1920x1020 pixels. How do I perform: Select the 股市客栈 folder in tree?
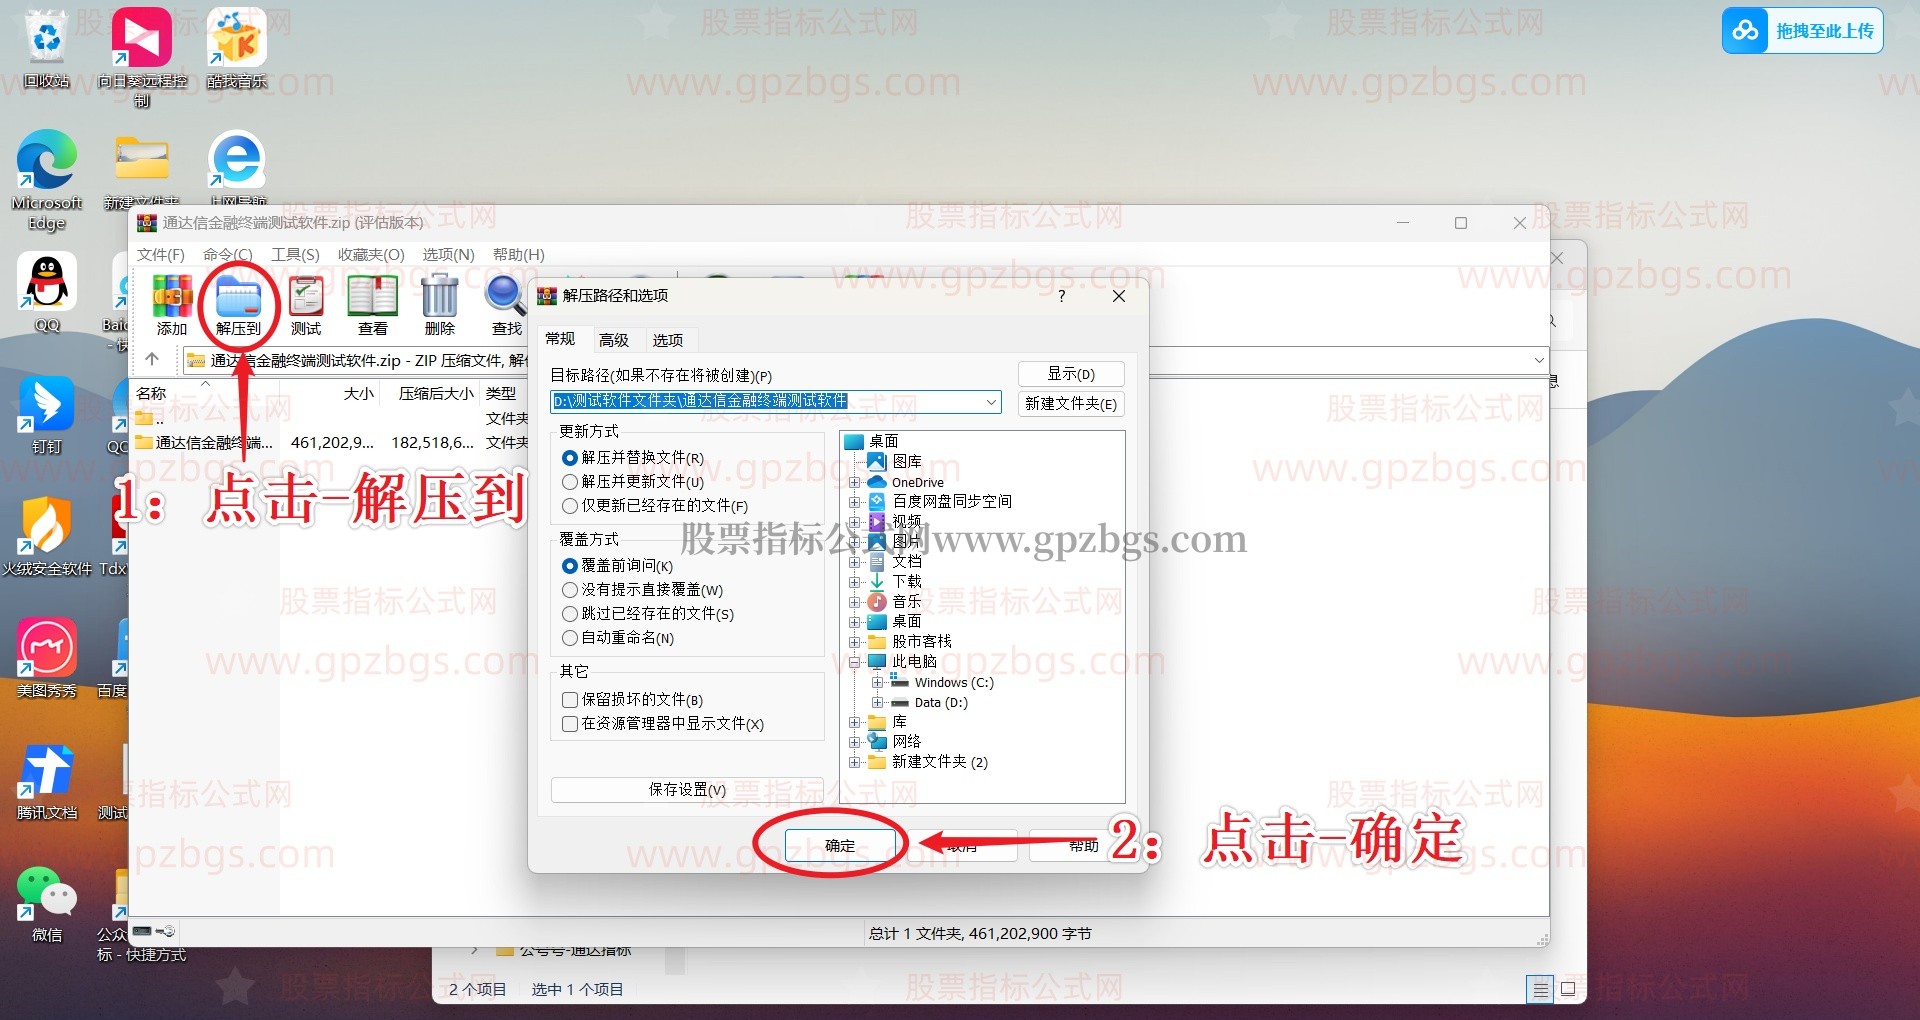coord(922,642)
